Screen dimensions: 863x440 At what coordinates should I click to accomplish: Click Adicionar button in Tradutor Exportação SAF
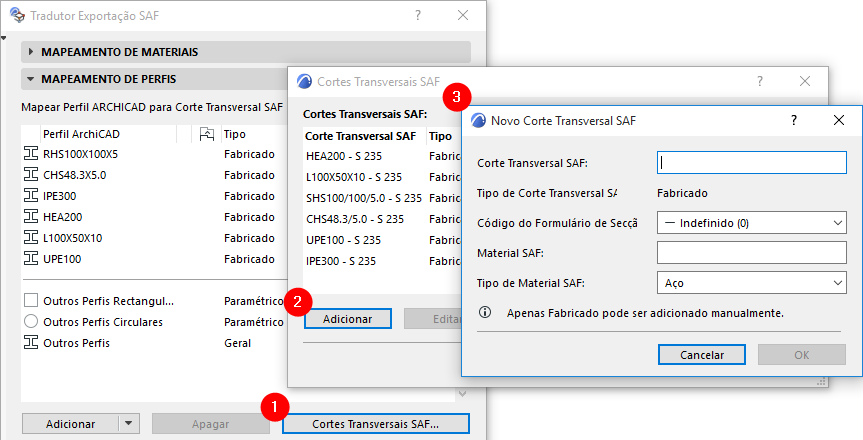coord(70,423)
